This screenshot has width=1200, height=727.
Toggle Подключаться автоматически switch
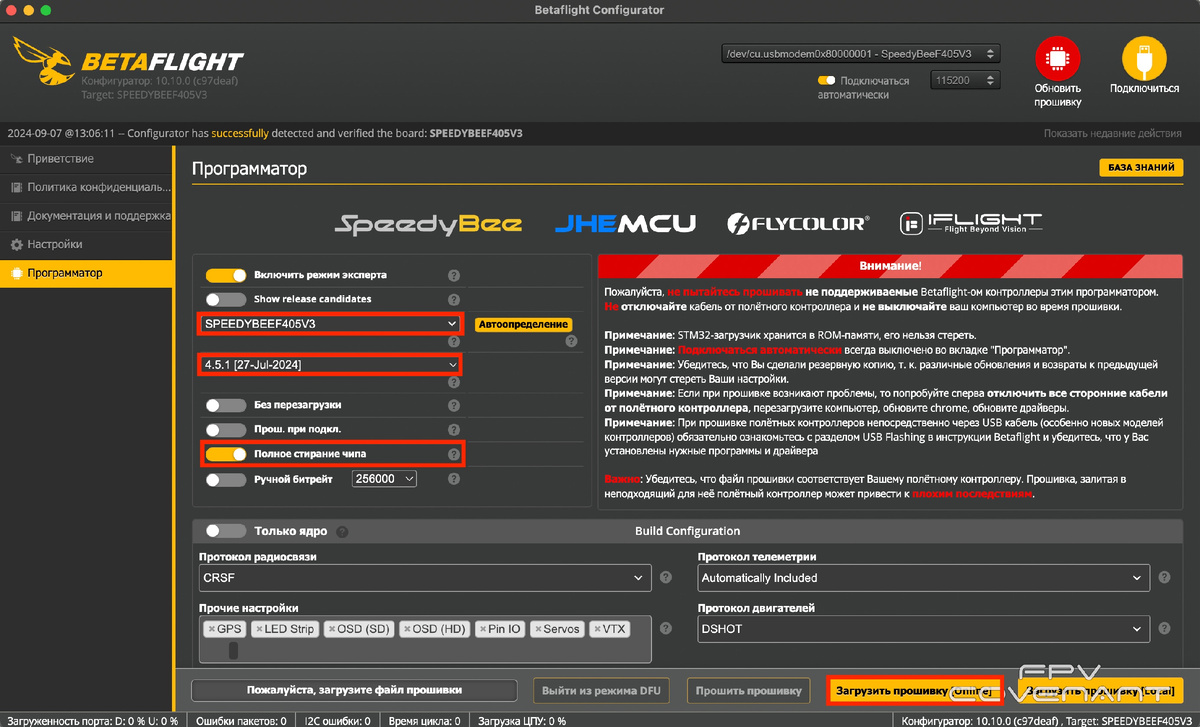[827, 80]
